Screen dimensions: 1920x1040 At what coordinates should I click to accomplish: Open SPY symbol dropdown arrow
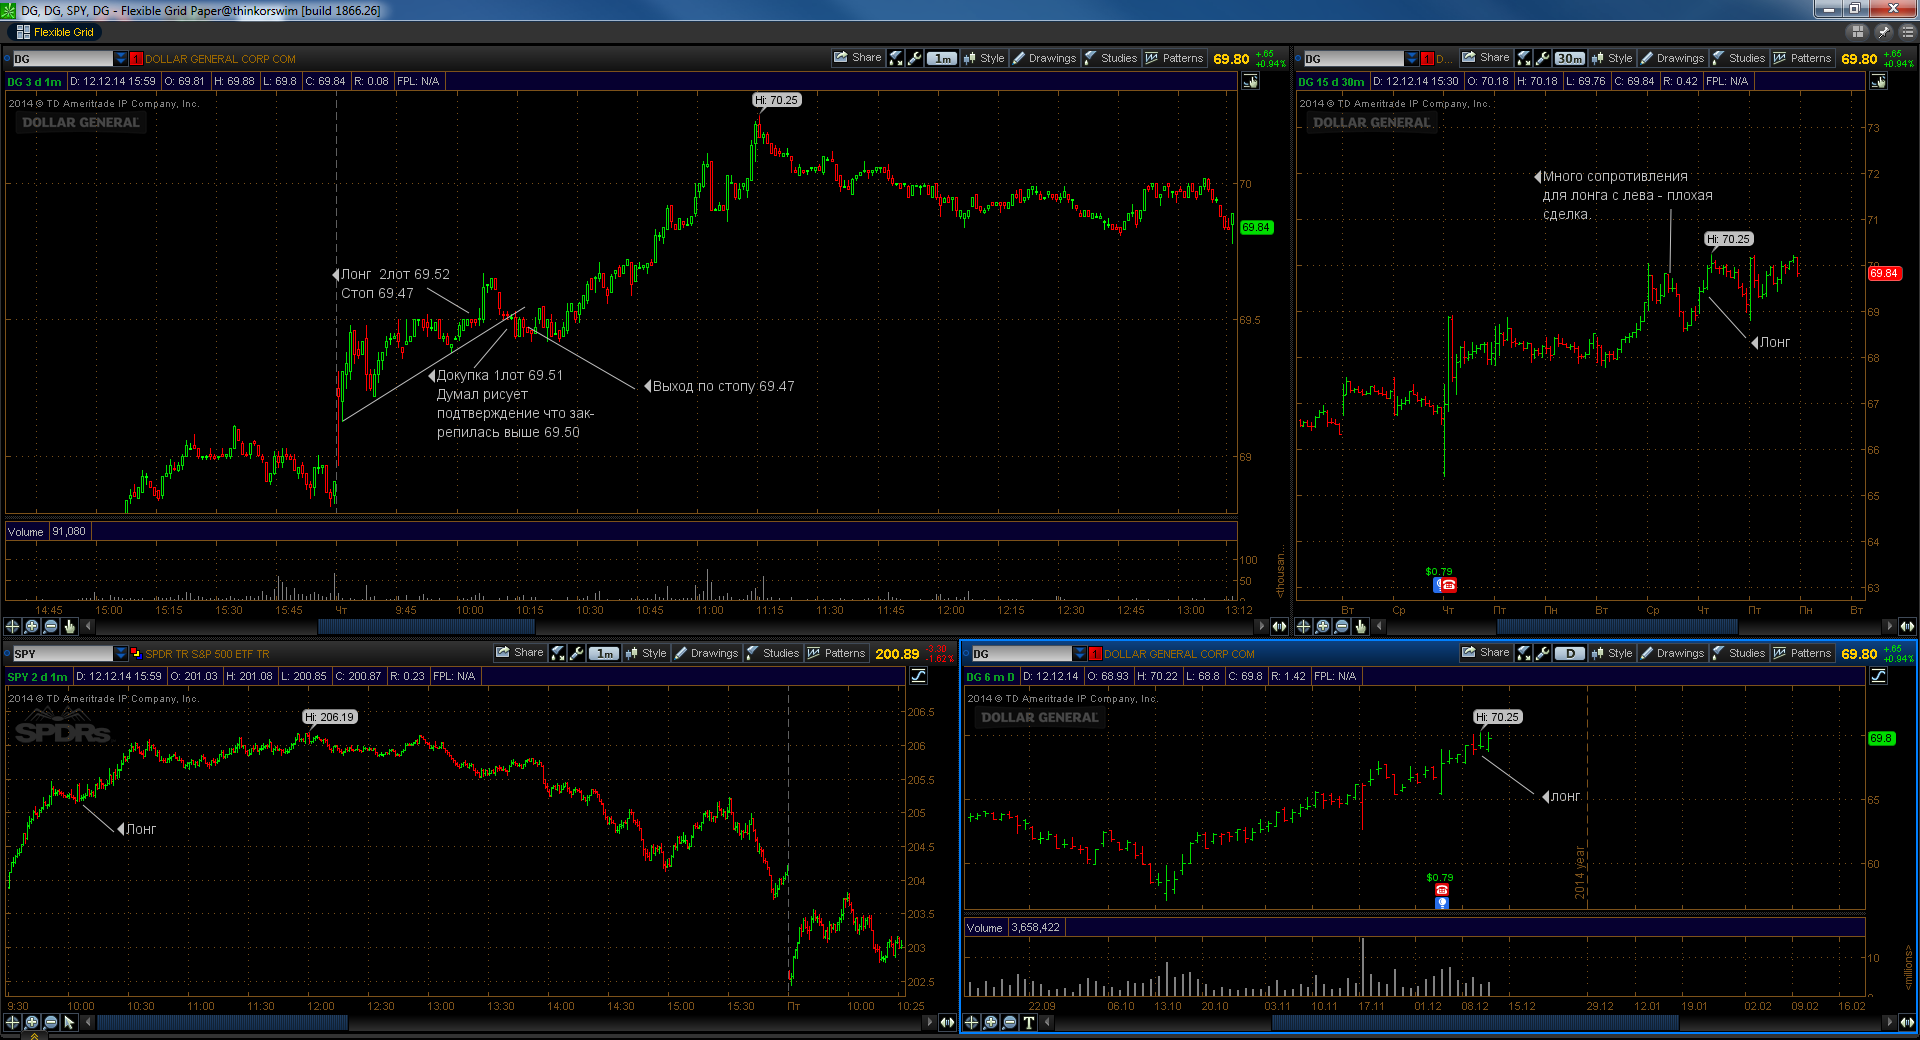121,654
